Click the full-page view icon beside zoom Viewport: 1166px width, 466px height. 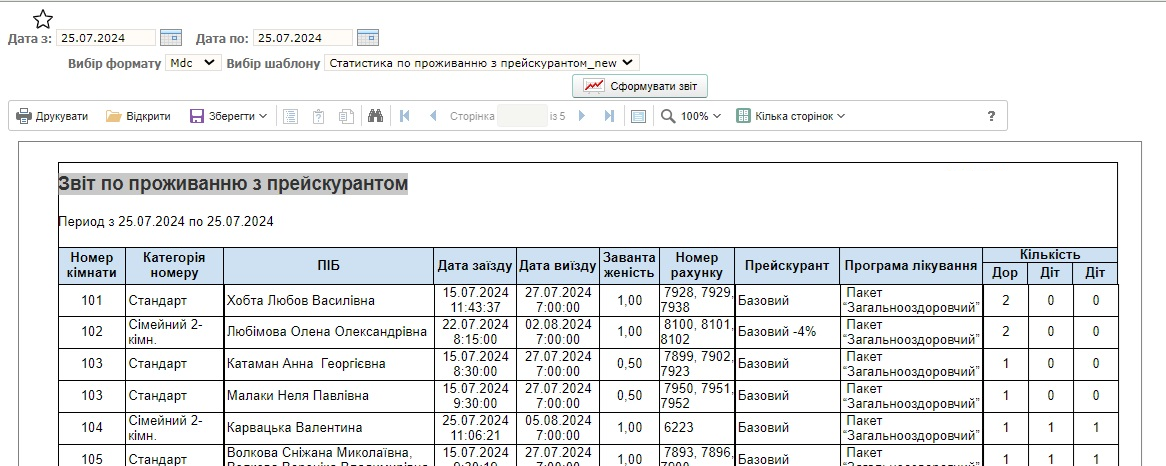tap(638, 116)
